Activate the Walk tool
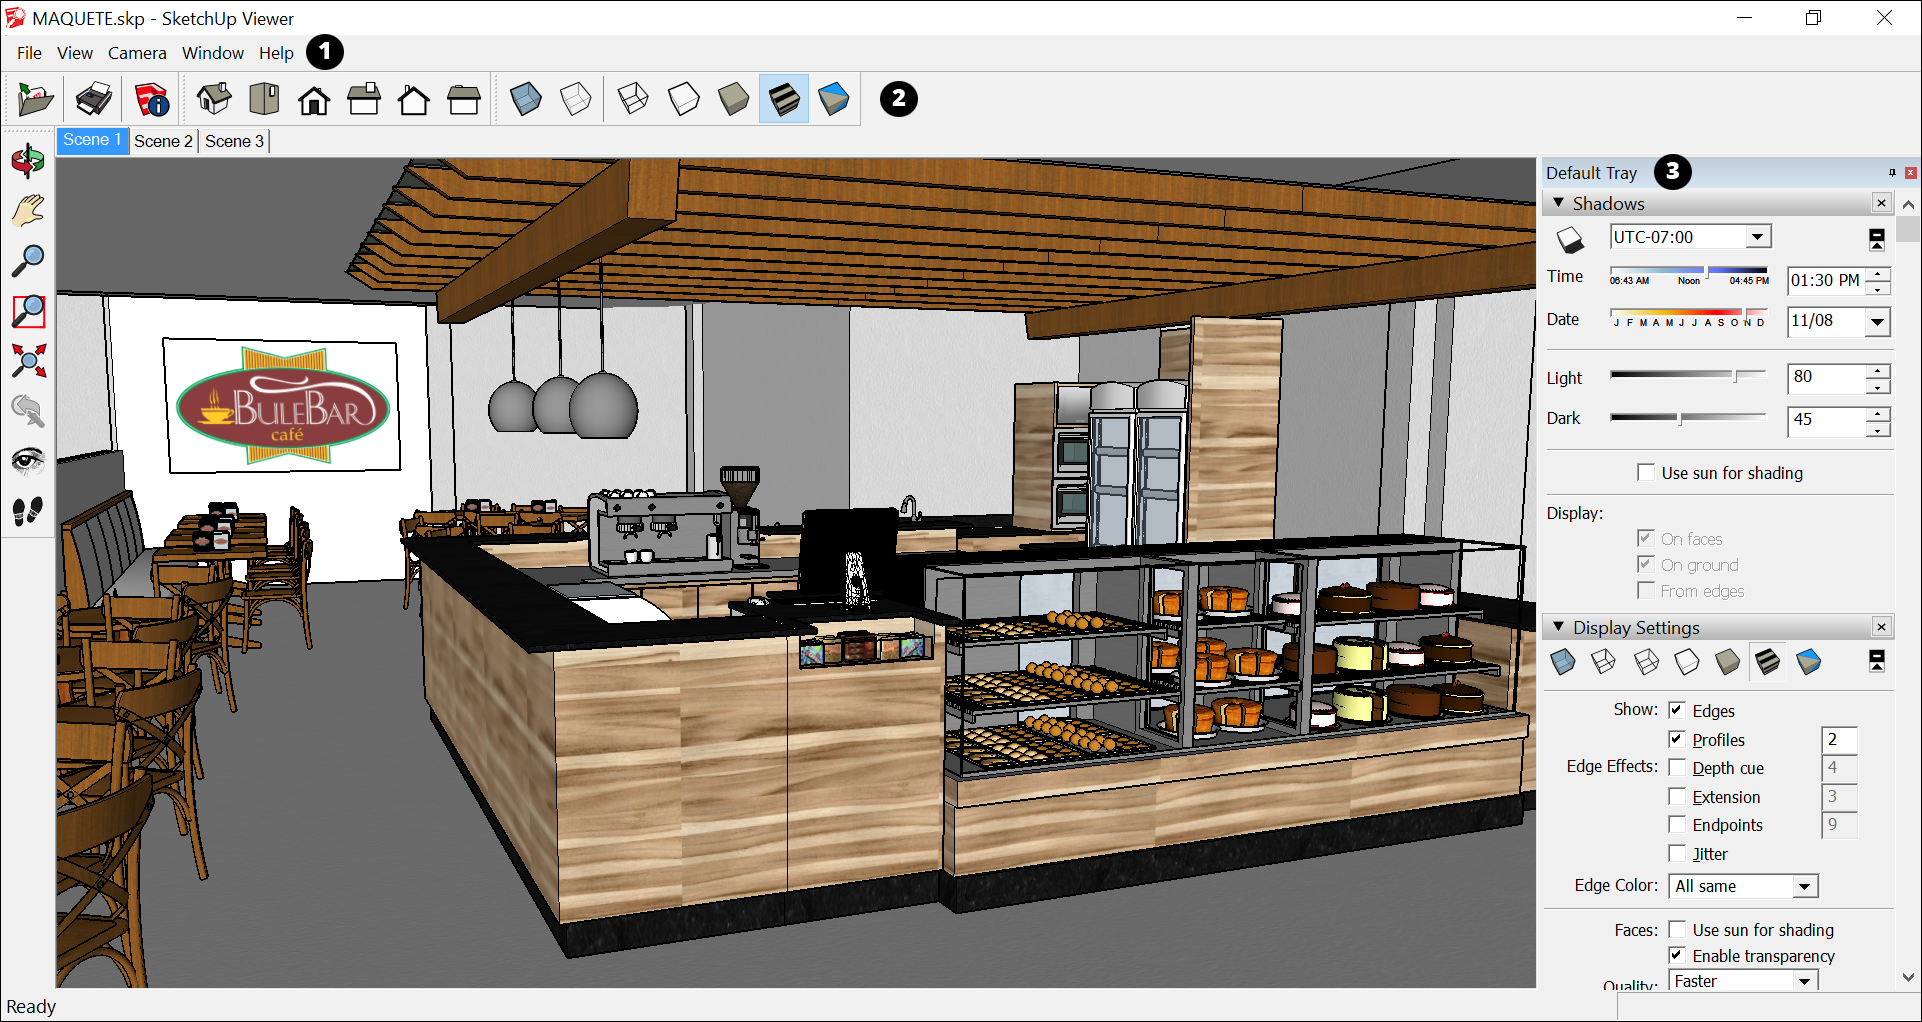 (28, 511)
